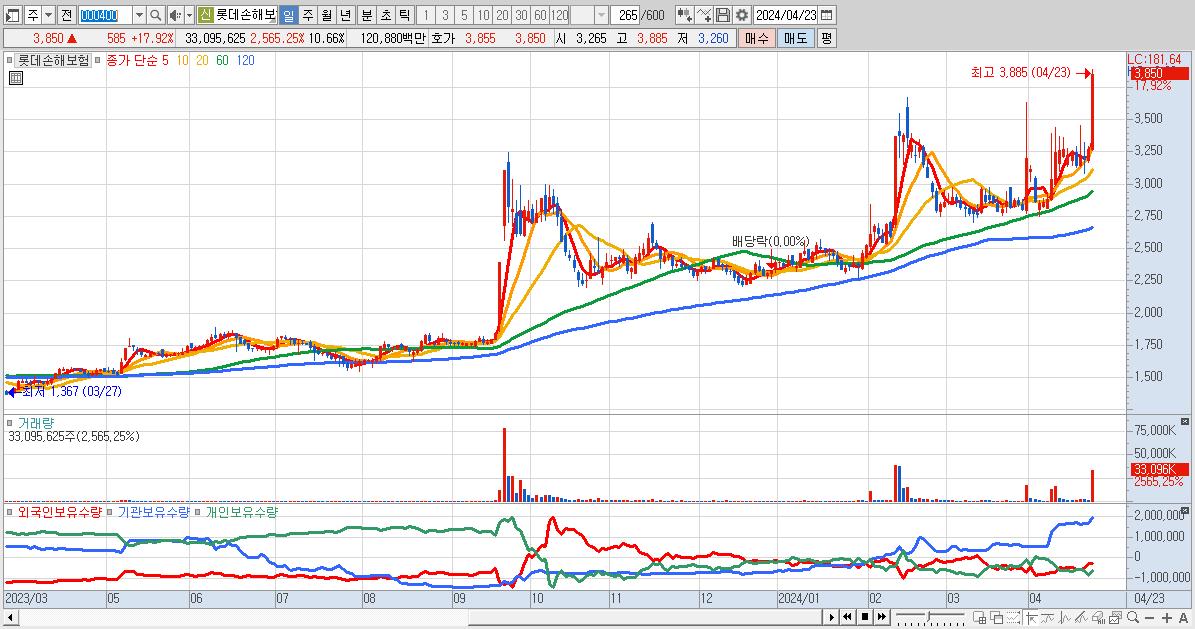Toggle the 종가 단순 moving average marker
The height and width of the screenshot is (629, 1195).
point(97,60)
